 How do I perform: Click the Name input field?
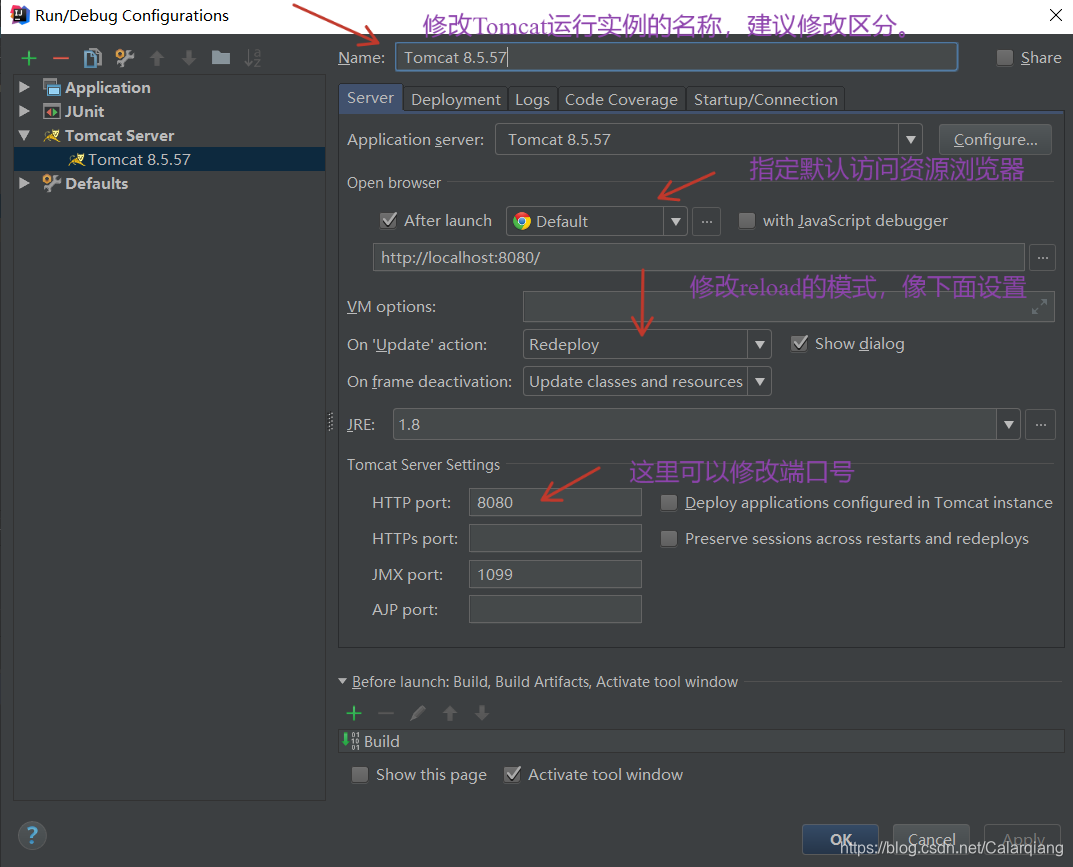tap(676, 57)
